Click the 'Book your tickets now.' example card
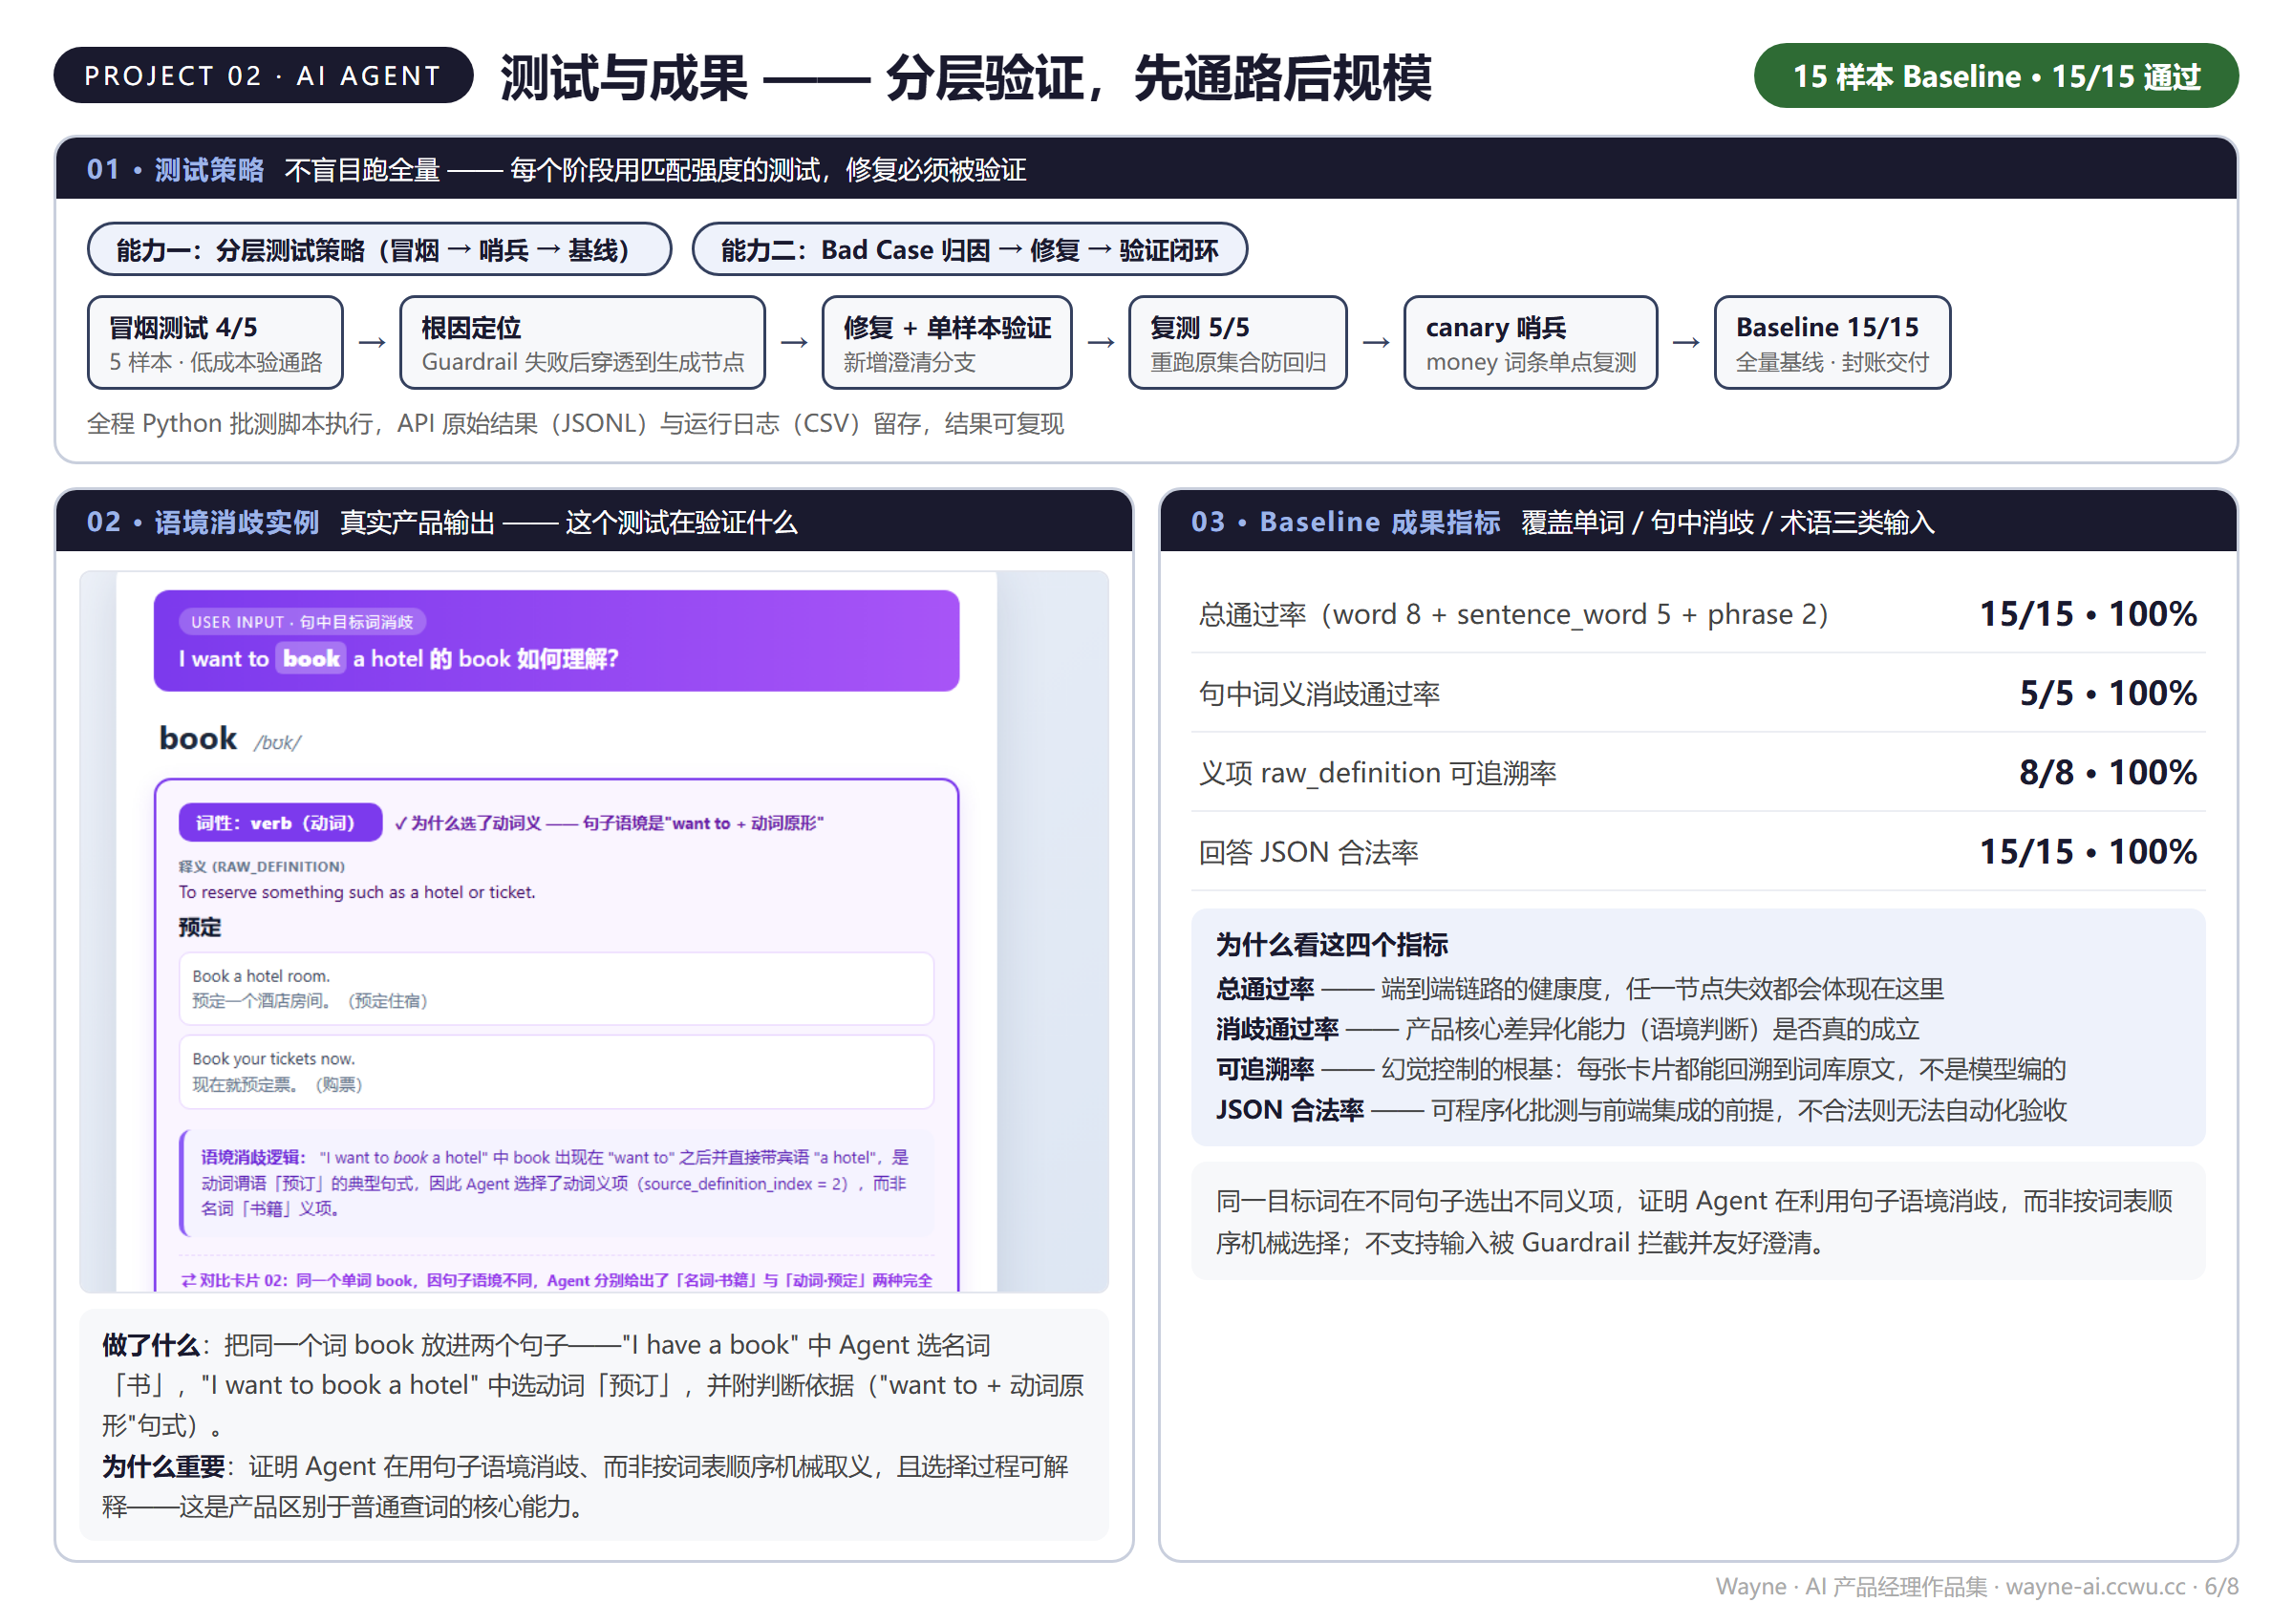2293x1624 pixels. [556, 1072]
